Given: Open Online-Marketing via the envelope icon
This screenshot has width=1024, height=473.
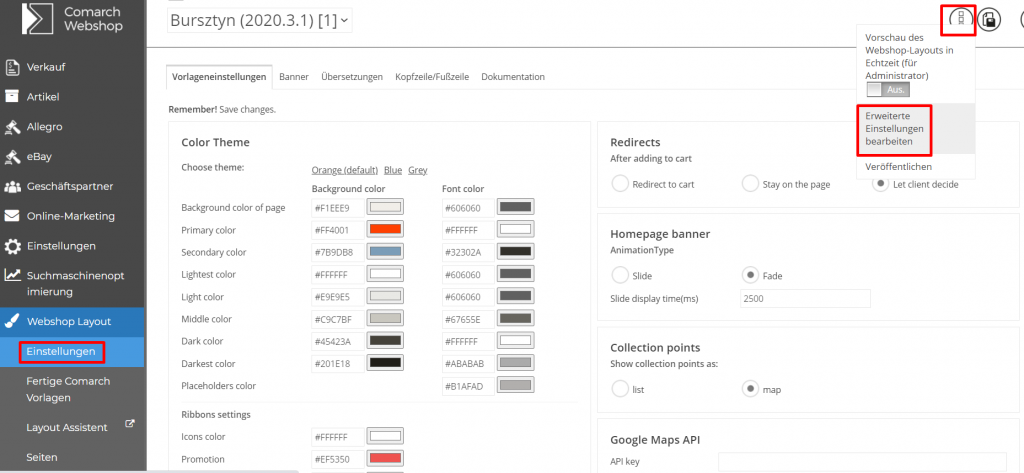Looking at the screenshot, I should coord(12,216).
